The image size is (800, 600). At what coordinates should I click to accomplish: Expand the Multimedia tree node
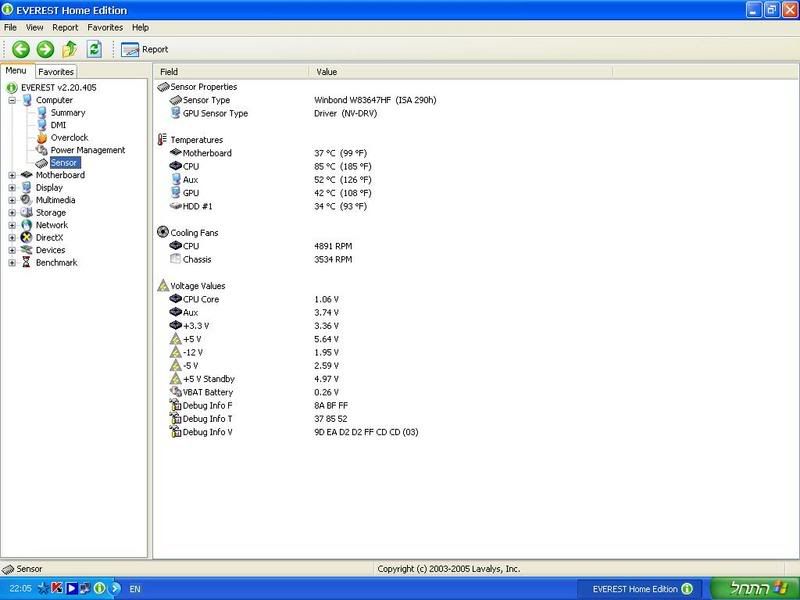tap(12, 201)
